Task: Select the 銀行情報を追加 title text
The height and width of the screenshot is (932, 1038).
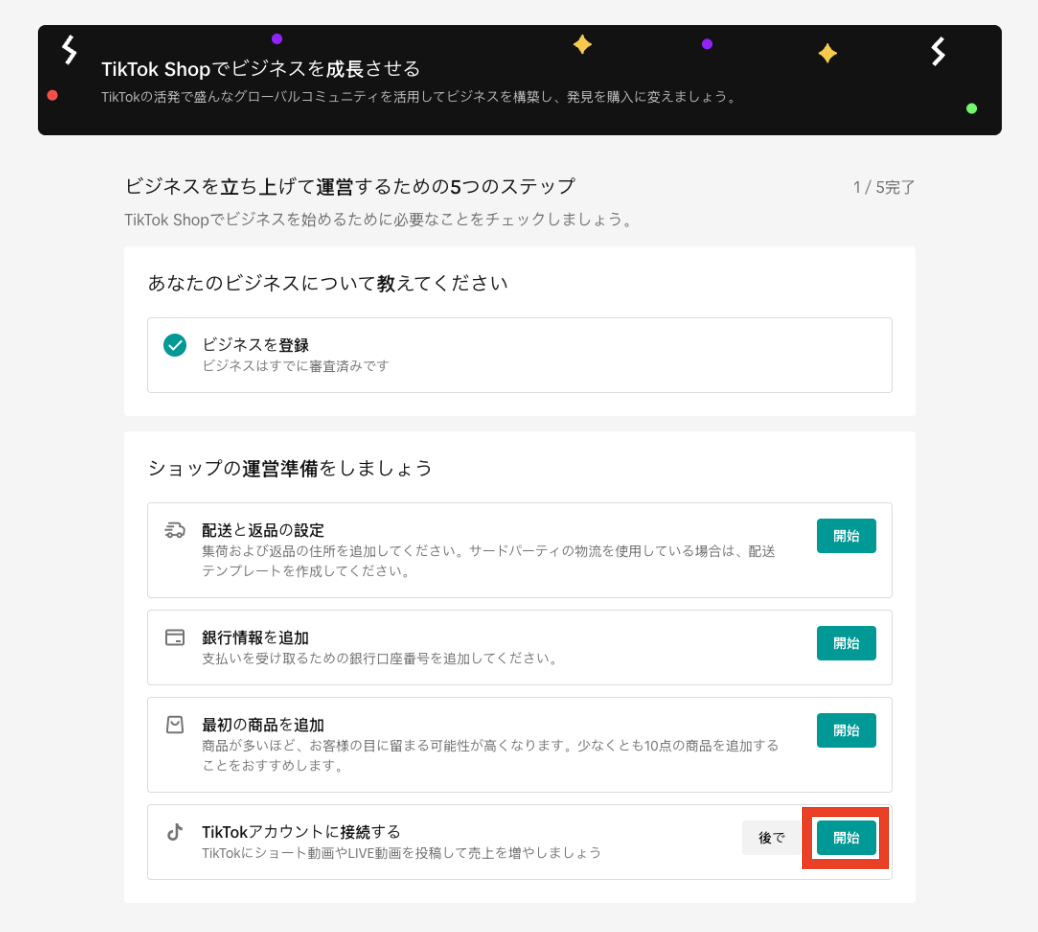Action: coord(256,637)
